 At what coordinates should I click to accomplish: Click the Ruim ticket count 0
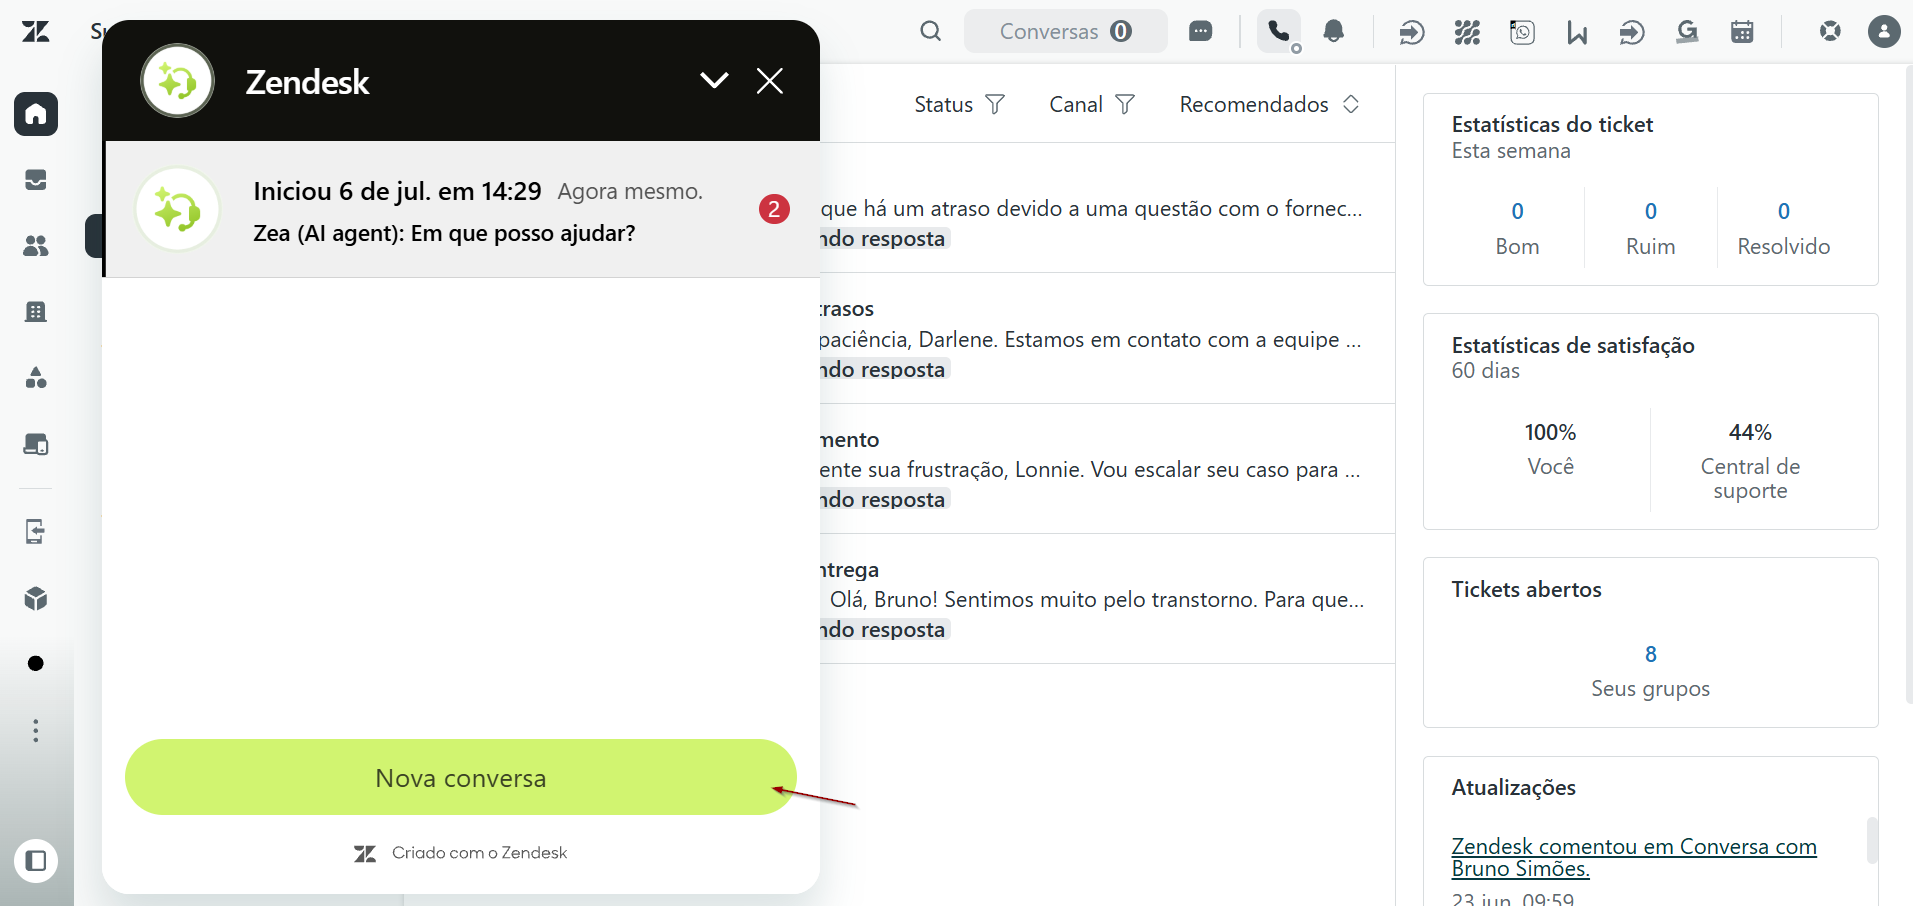(1651, 211)
